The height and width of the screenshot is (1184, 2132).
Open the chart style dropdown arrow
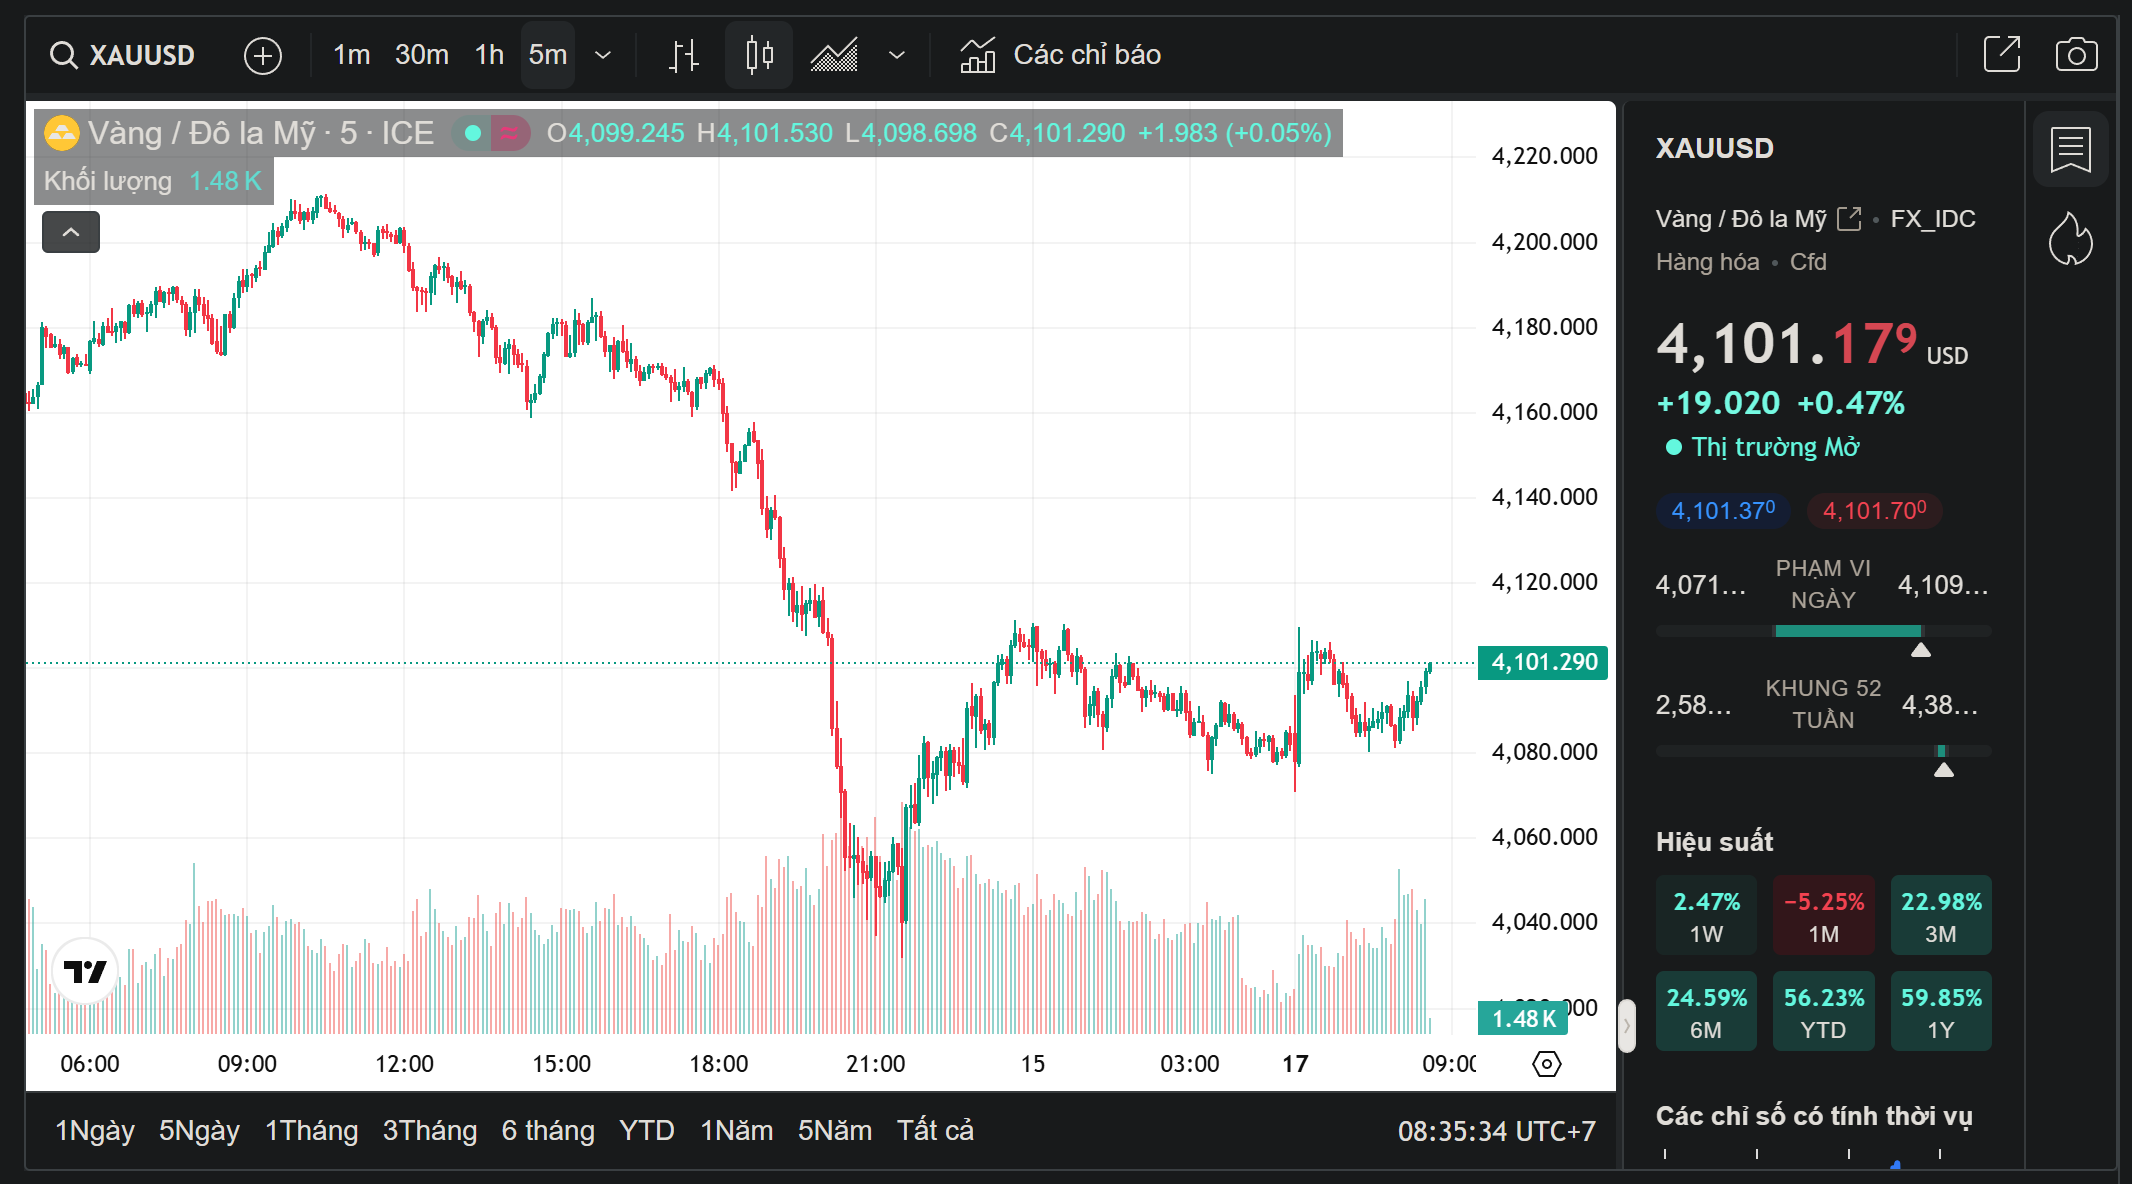pos(897,55)
